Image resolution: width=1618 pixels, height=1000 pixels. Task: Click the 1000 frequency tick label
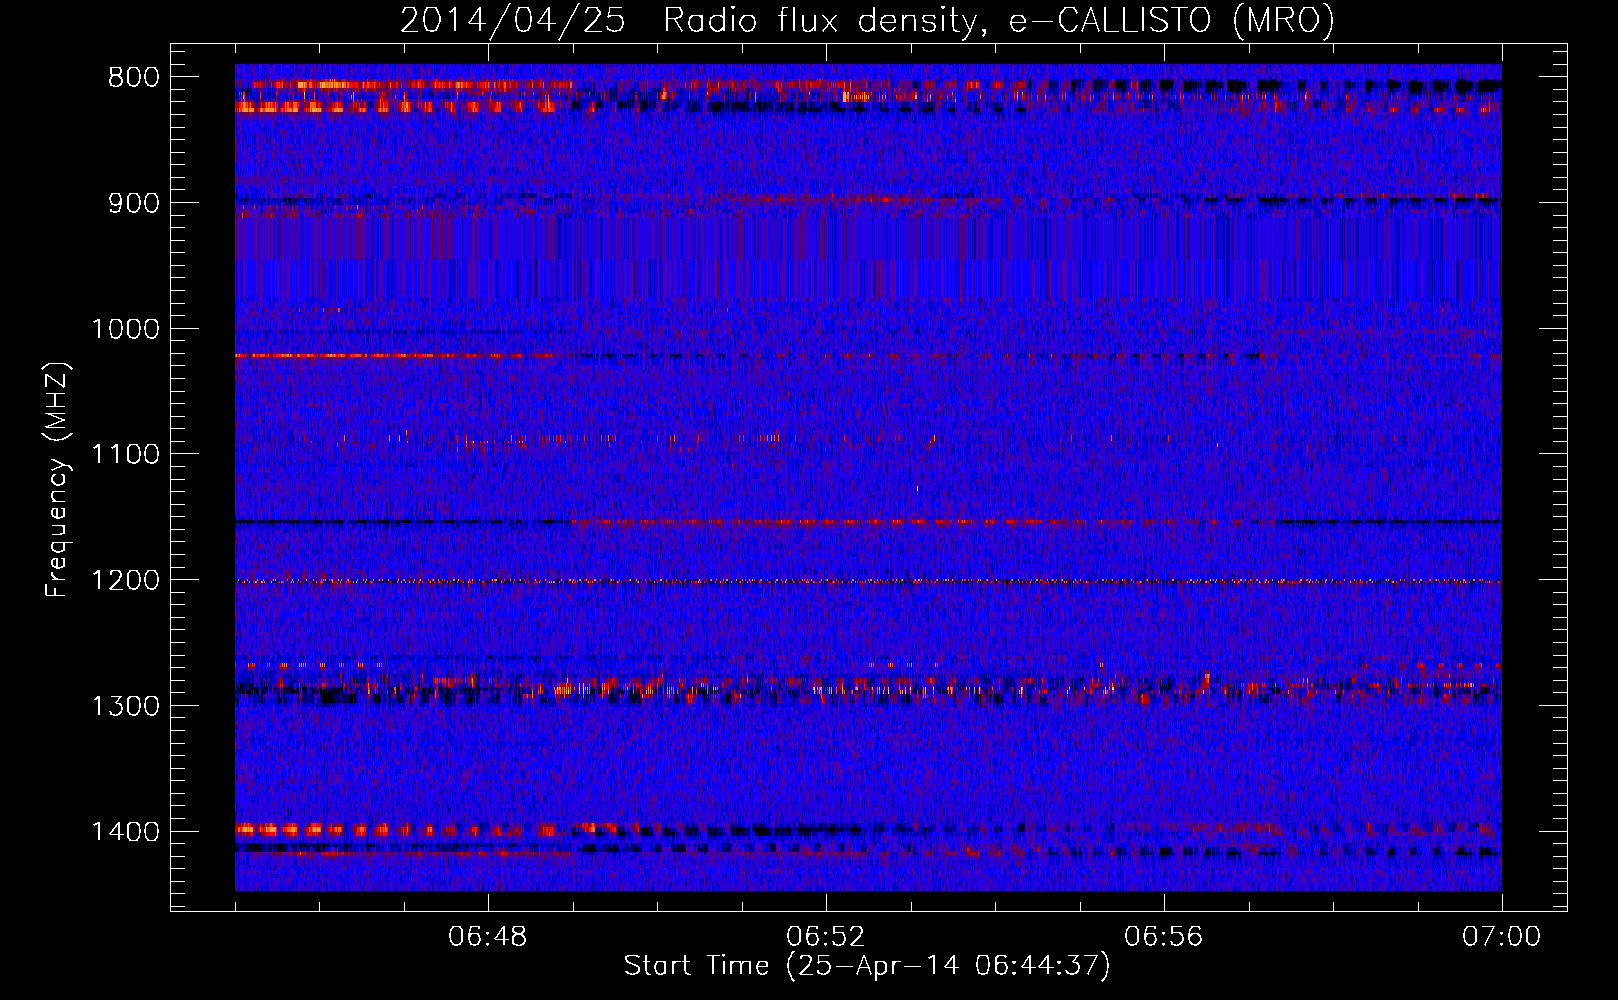pos(125,329)
